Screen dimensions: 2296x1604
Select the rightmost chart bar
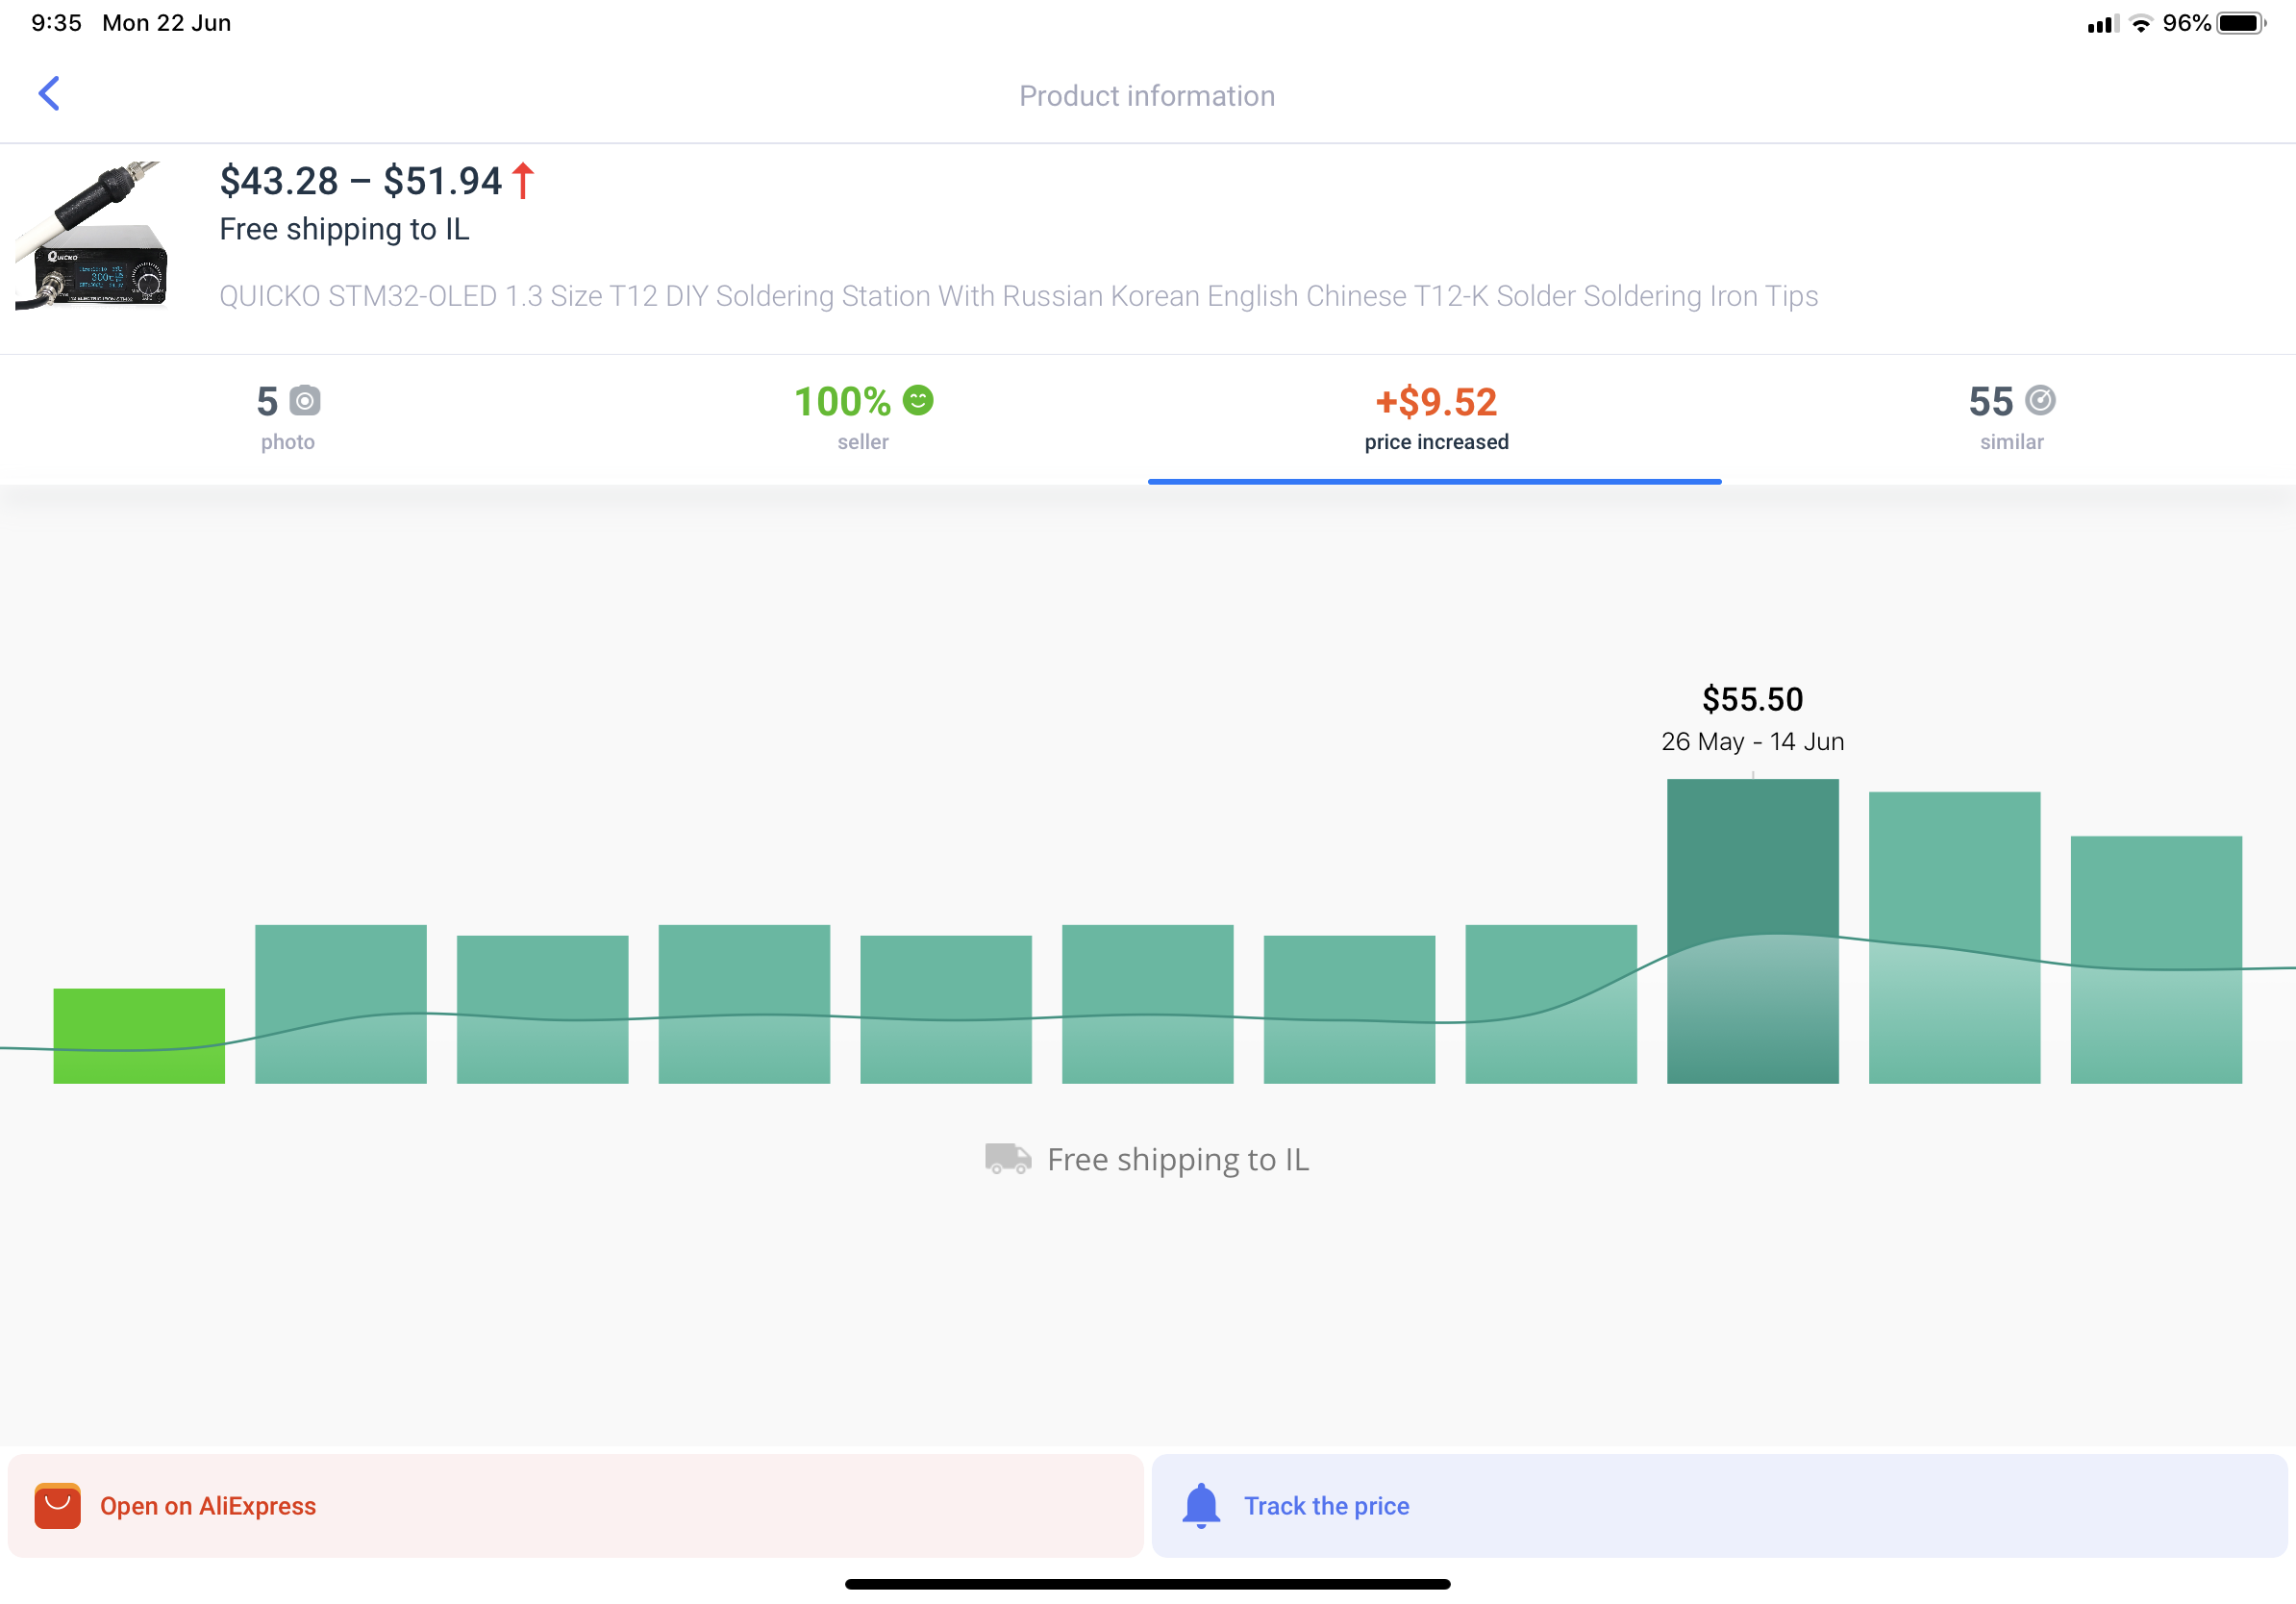(2155, 958)
